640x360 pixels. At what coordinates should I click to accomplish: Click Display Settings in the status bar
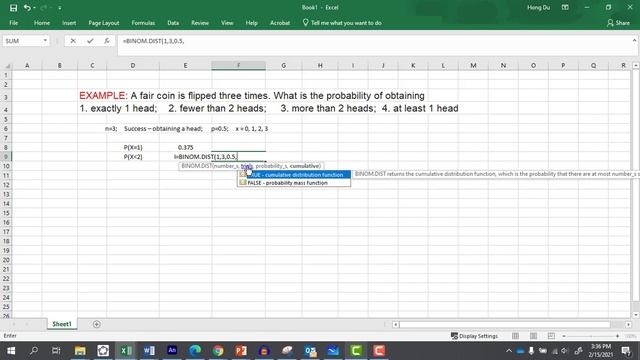point(474,336)
